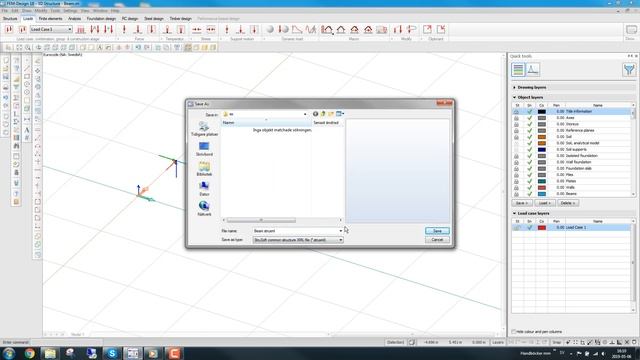Sort files by Namn column header
This screenshot has height=360, width=640.
coord(266,123)
